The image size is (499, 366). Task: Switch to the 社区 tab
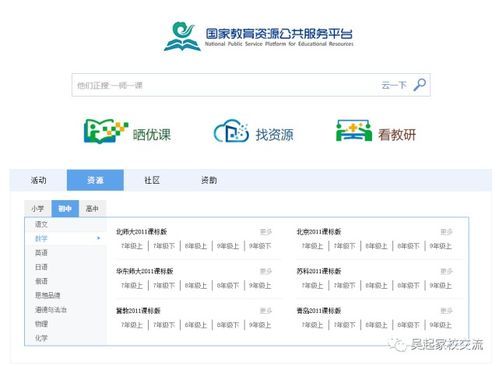[152, 180]
